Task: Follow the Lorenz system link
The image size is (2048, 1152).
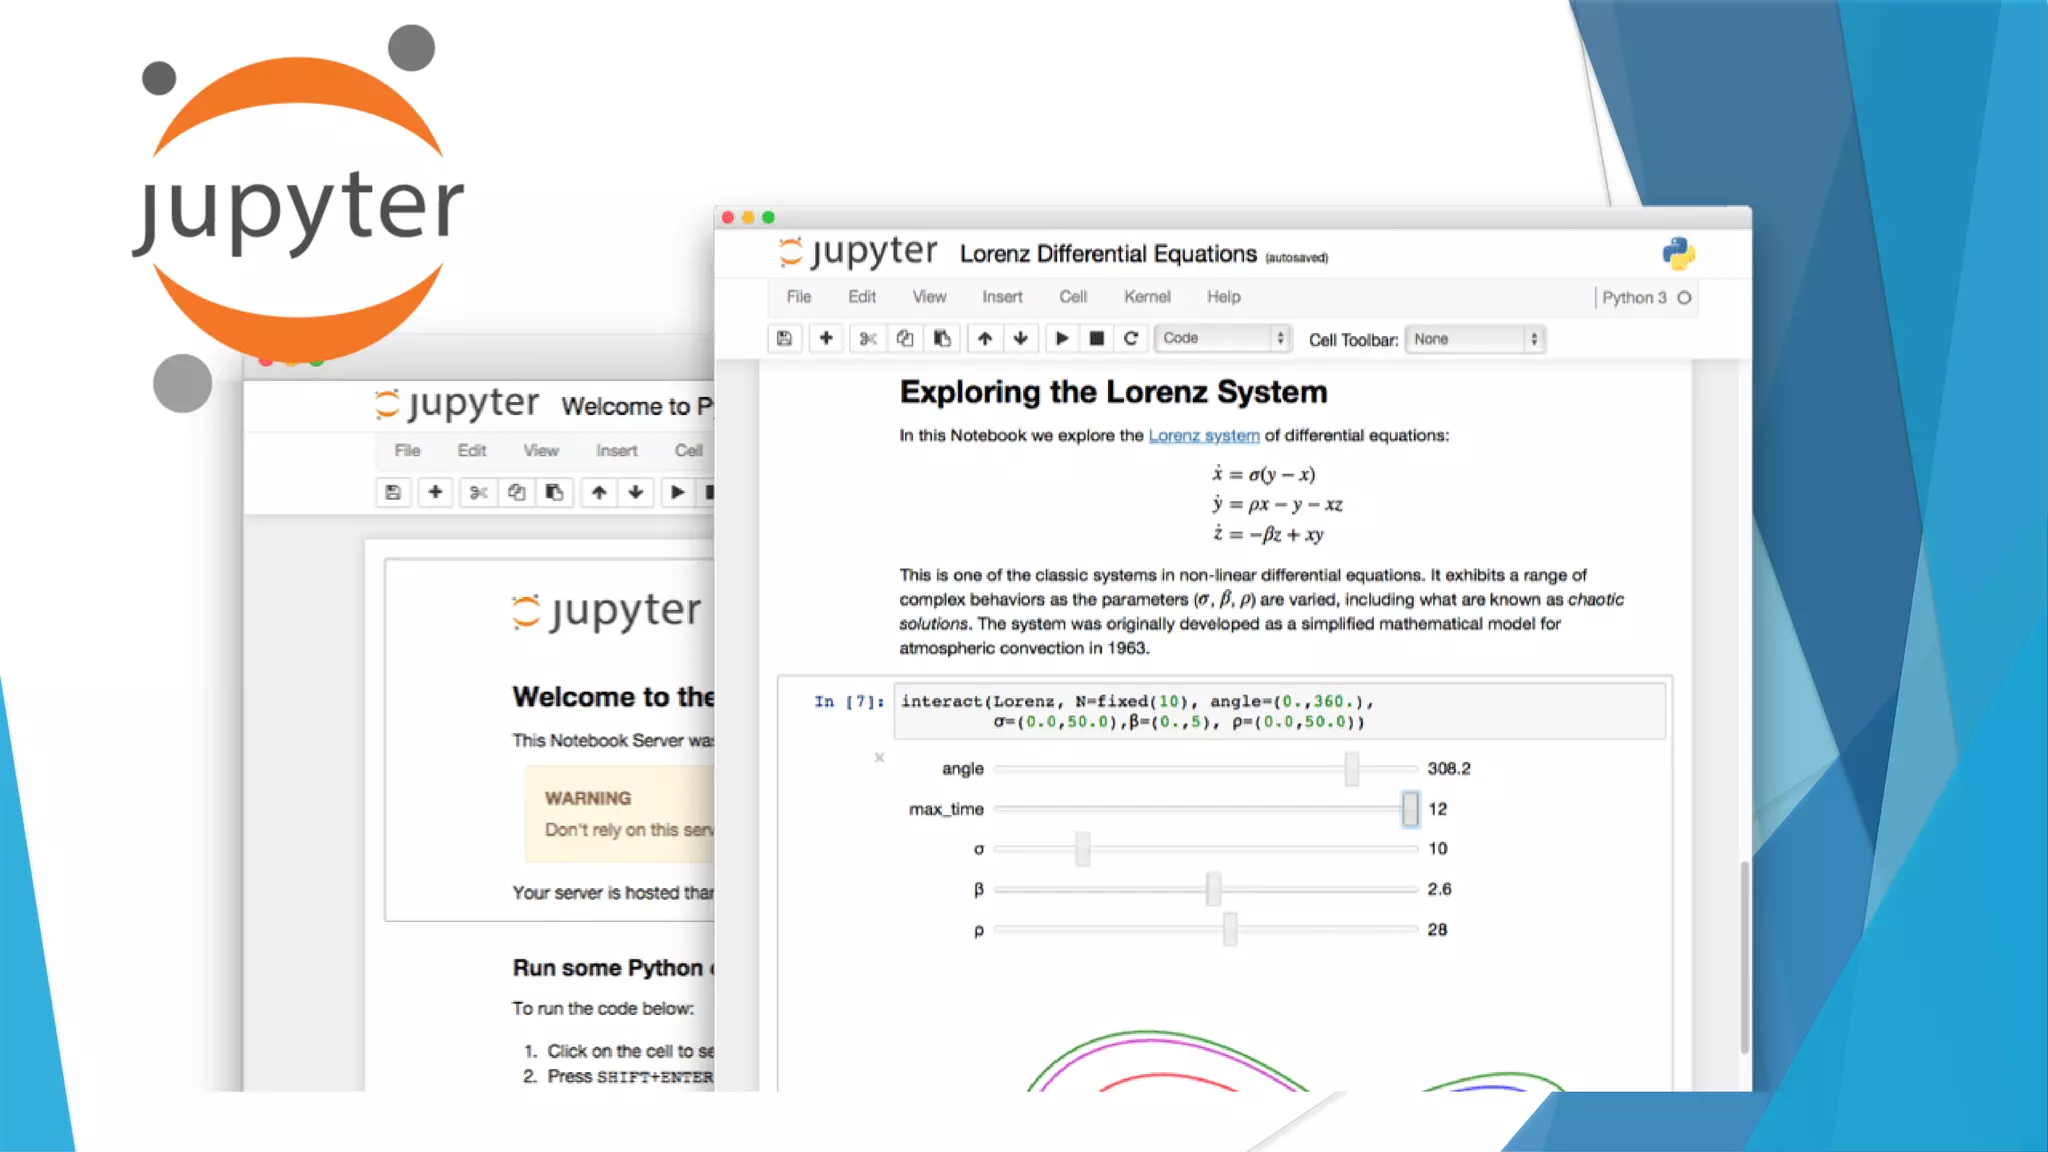Action: click(x=1203, y=436)
